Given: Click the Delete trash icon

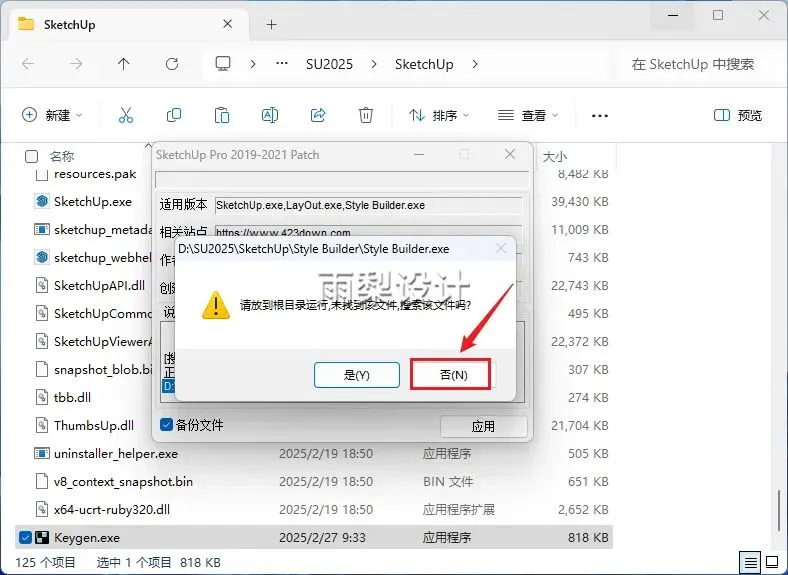Looking at the screenshot, I should 366,115.
